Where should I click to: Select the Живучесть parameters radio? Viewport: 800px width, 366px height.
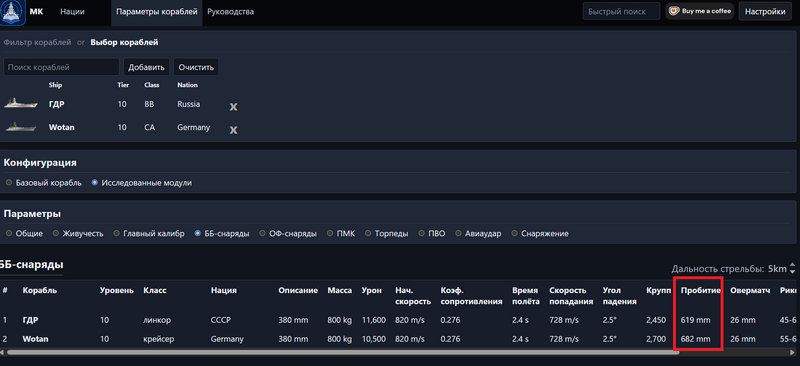click(x=78, y=233)
